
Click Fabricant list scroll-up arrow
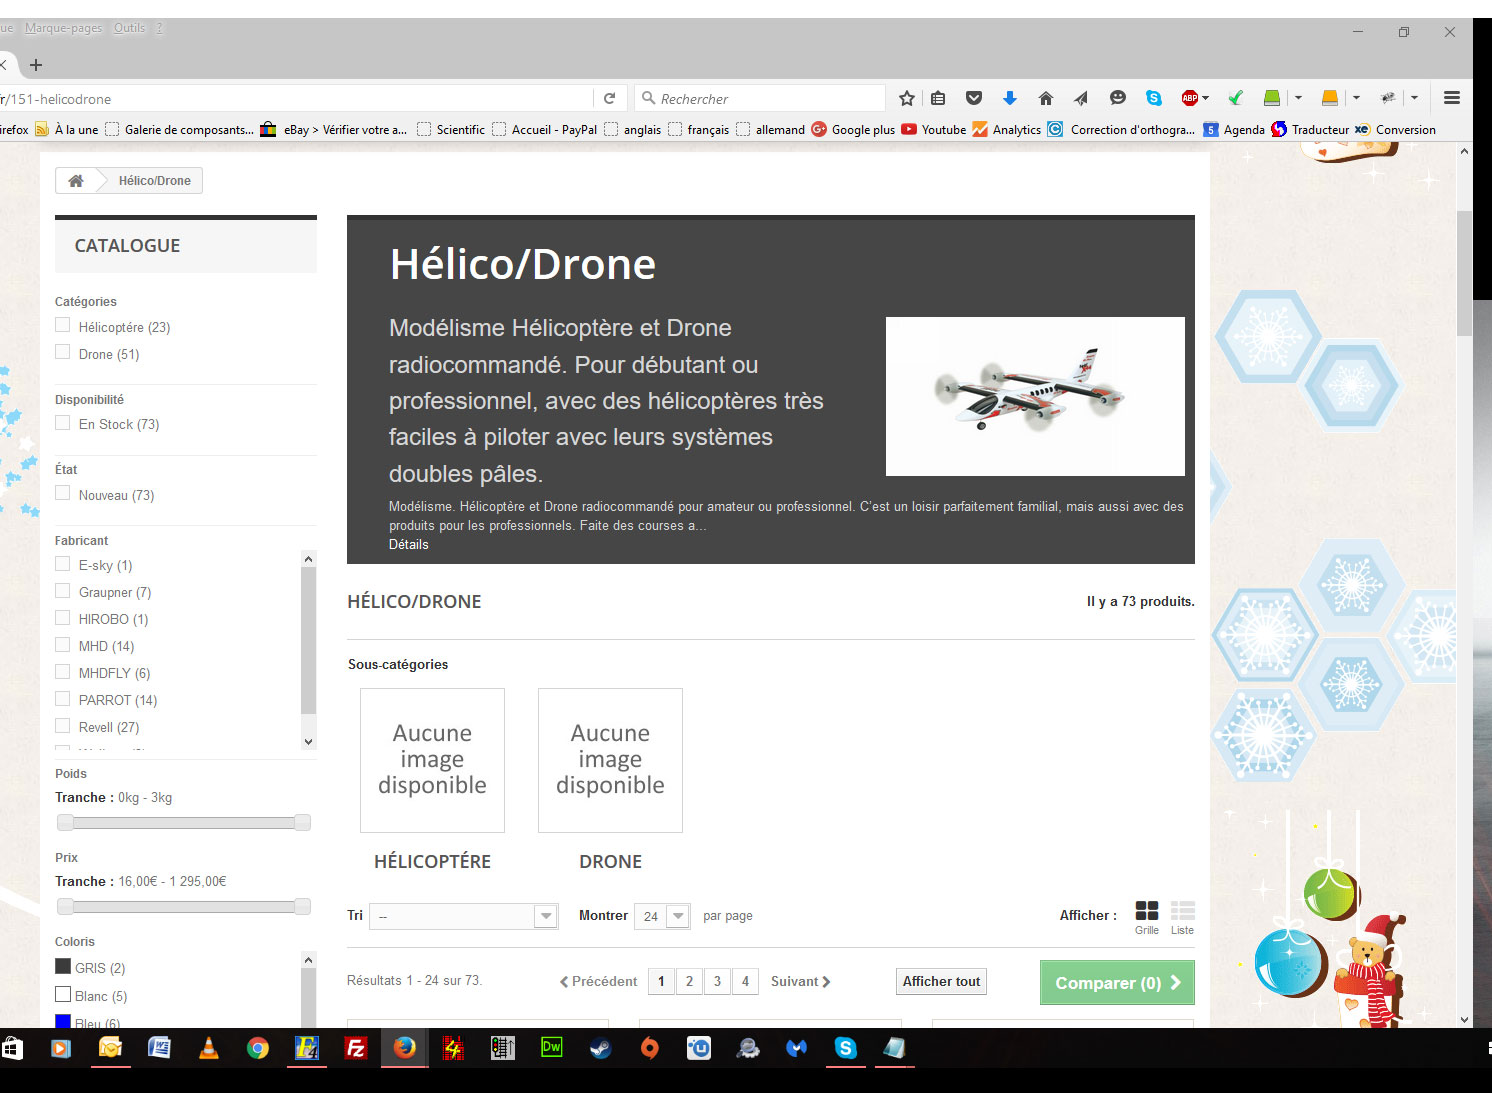tap(308, 559)
